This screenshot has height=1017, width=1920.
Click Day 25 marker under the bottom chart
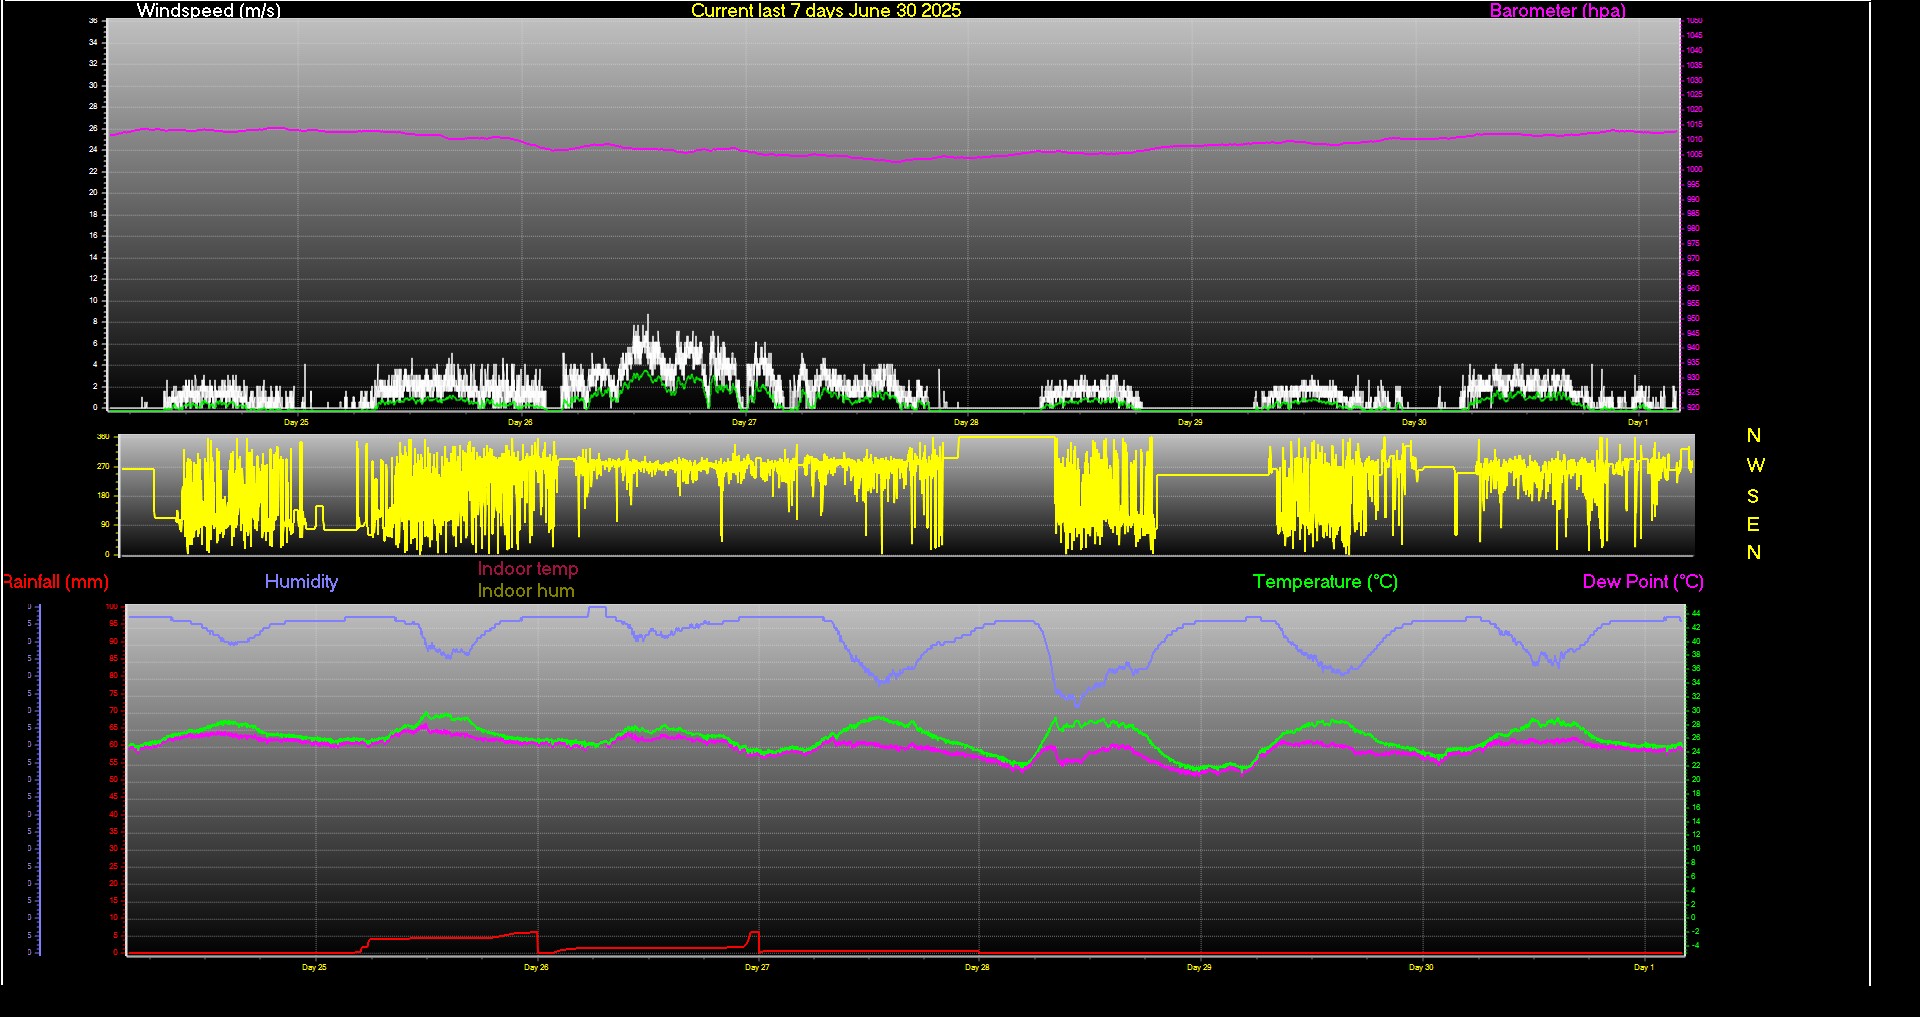(x=314, y=968)
